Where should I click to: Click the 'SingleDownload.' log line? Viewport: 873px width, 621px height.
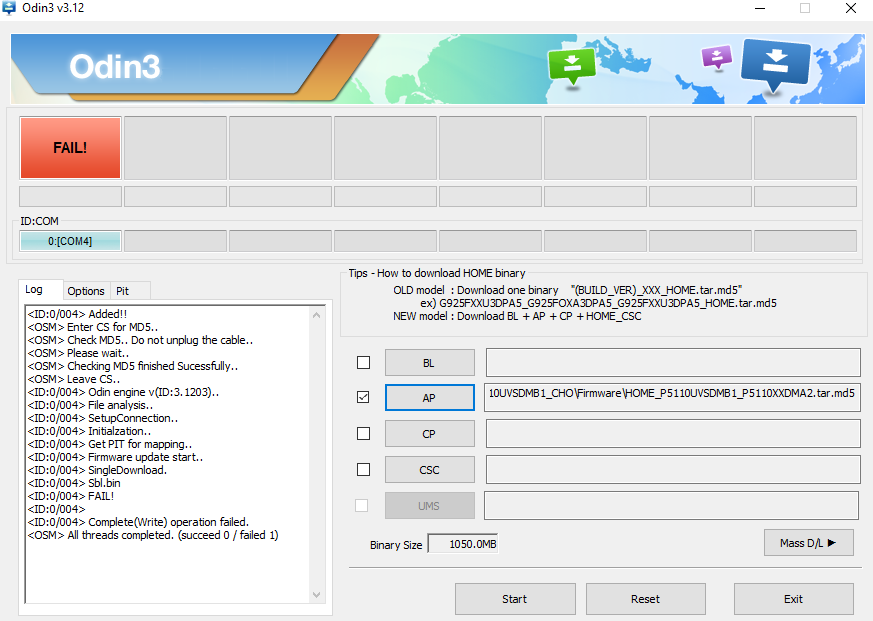coord(97,470)
